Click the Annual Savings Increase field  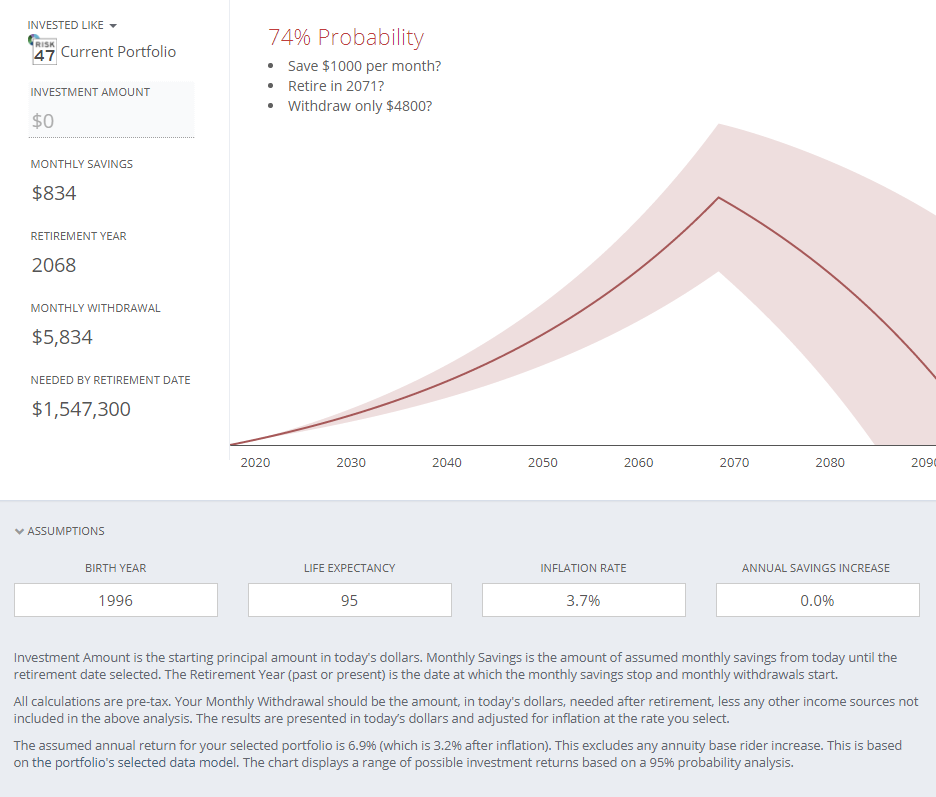tap(817, 600)
